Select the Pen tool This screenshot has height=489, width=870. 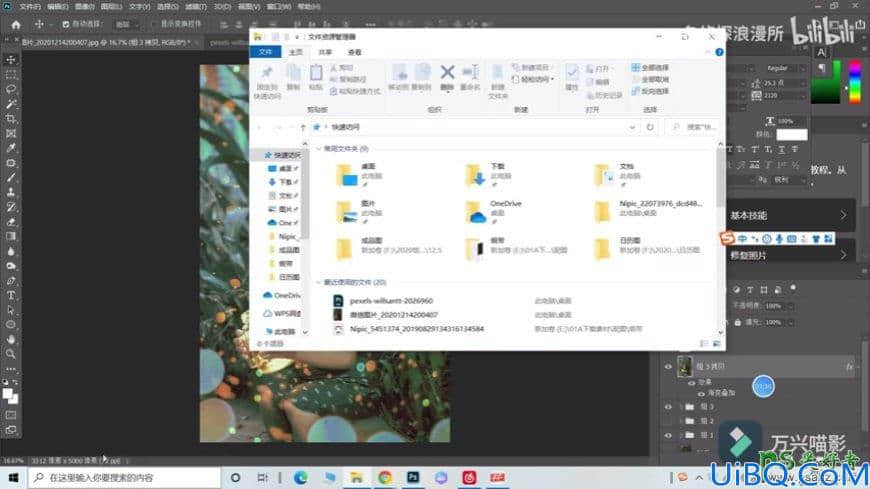pyautogui.click(x=11, y=281)
